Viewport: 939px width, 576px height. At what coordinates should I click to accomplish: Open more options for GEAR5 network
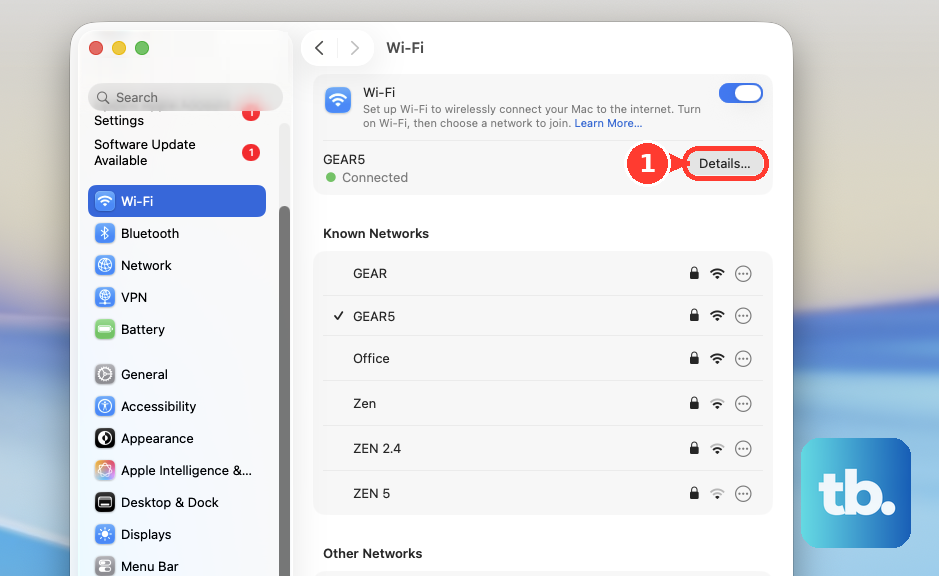tap(743, 316)
